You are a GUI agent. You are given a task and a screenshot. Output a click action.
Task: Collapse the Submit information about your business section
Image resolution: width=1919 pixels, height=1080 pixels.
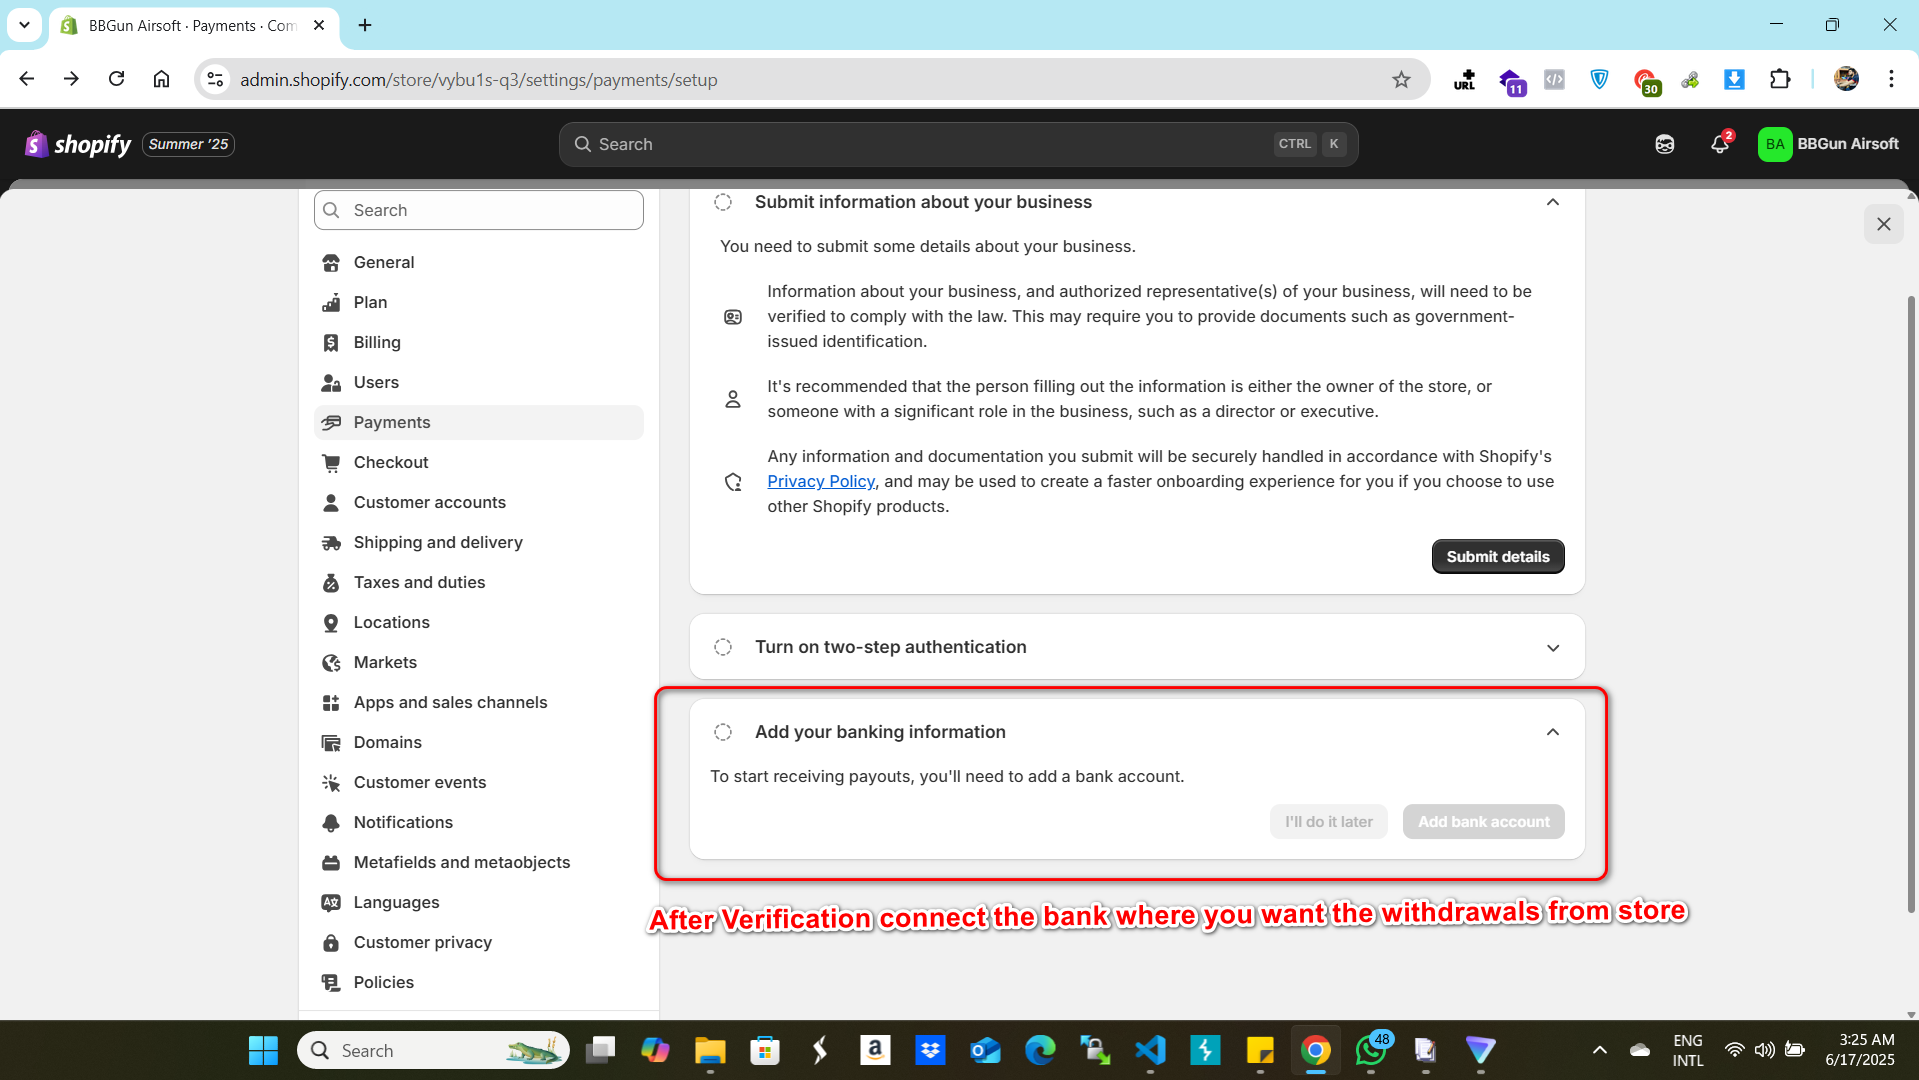(x=1552, y=202)
